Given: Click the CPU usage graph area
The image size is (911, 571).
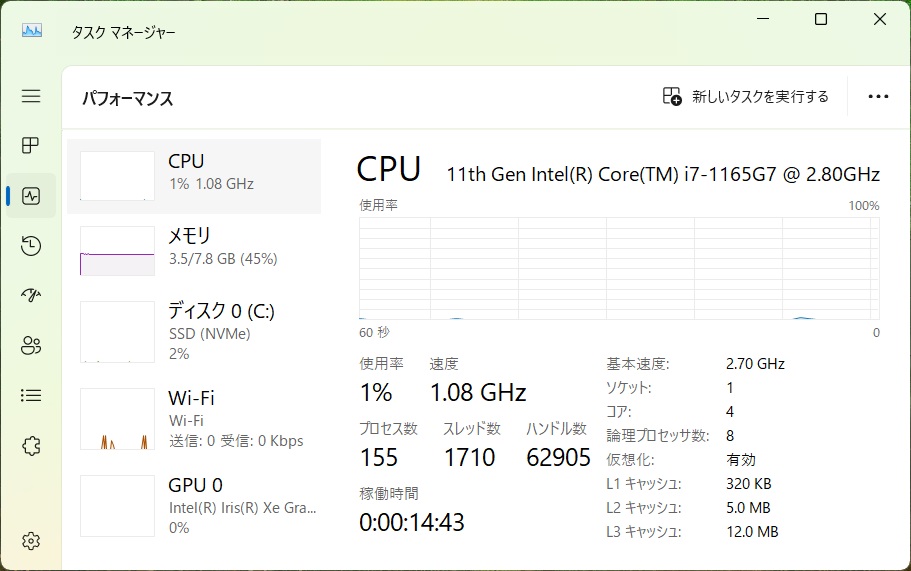Looking at the screenshot, I should 619,267.
